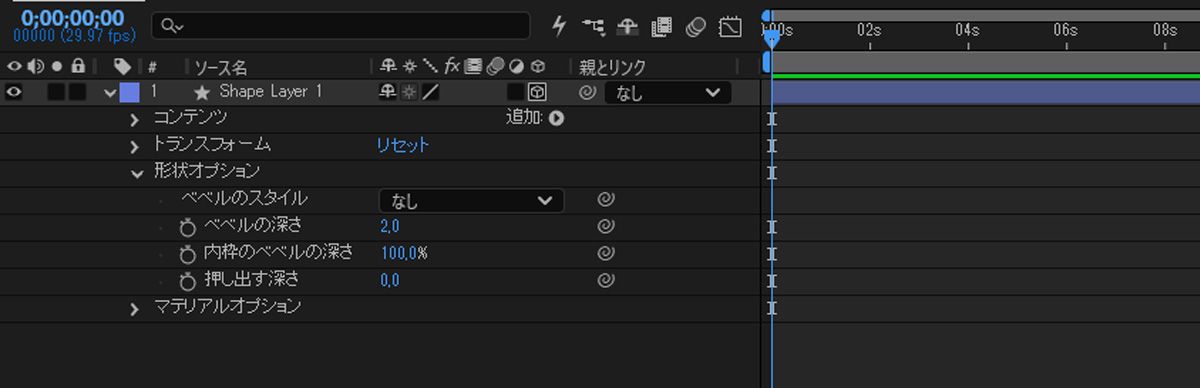Click the quality slash column header icon
This screenshot has height=388, width=1200.
430,67
